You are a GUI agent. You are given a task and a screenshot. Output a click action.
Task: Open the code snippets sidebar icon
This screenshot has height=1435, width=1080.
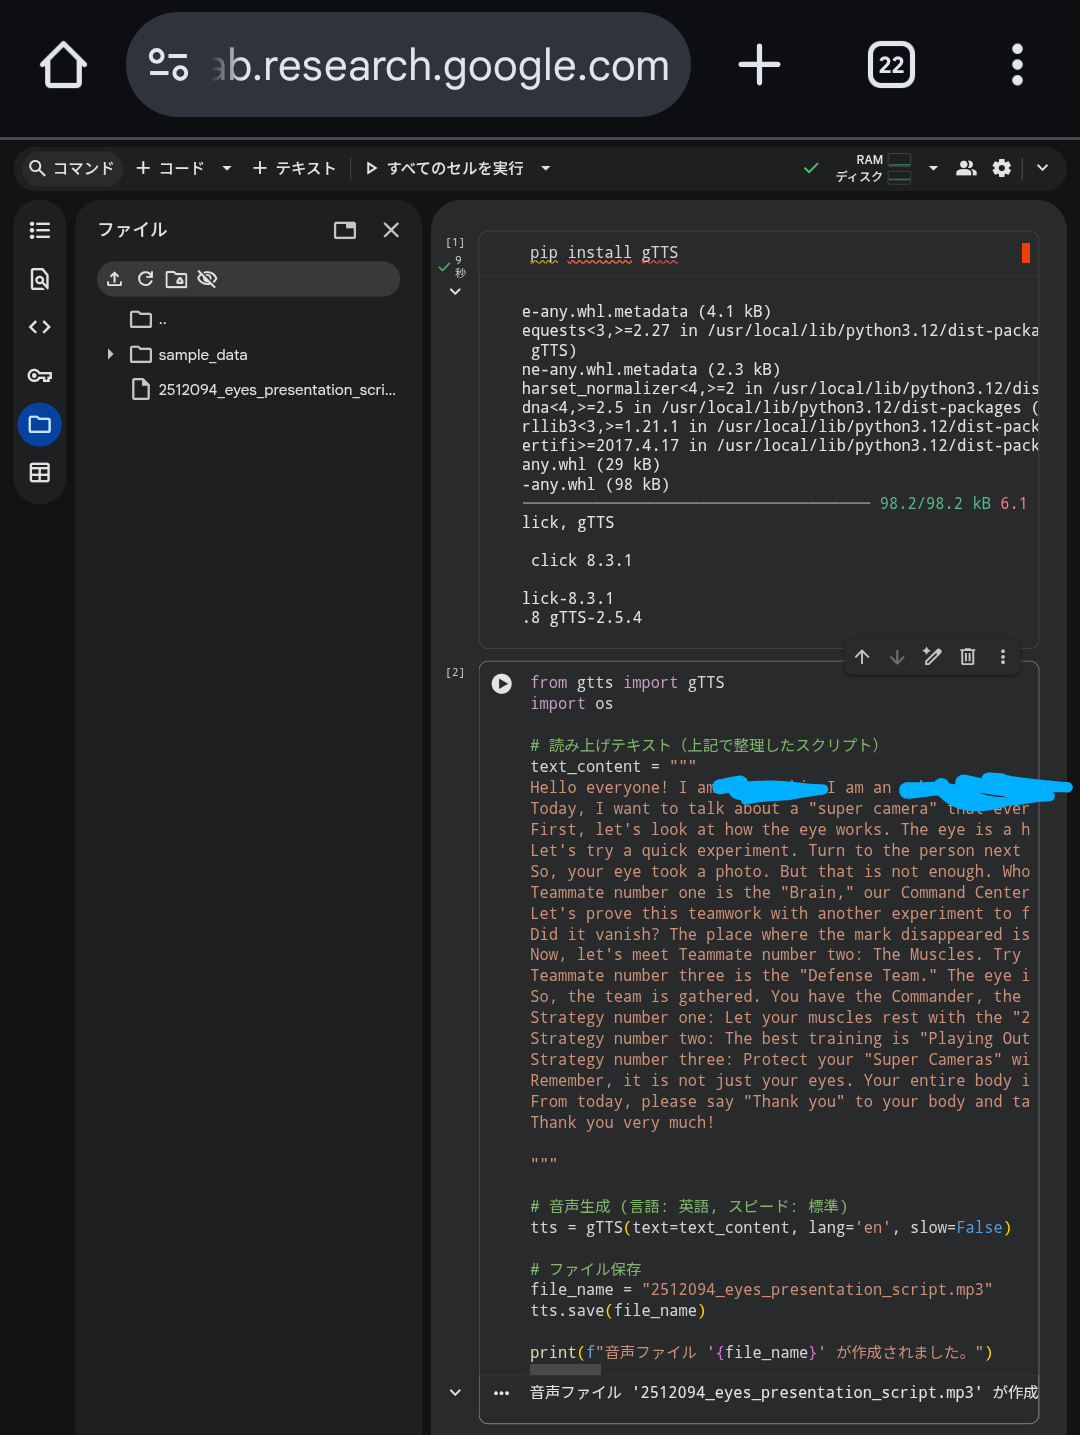[x=40, y=327]
